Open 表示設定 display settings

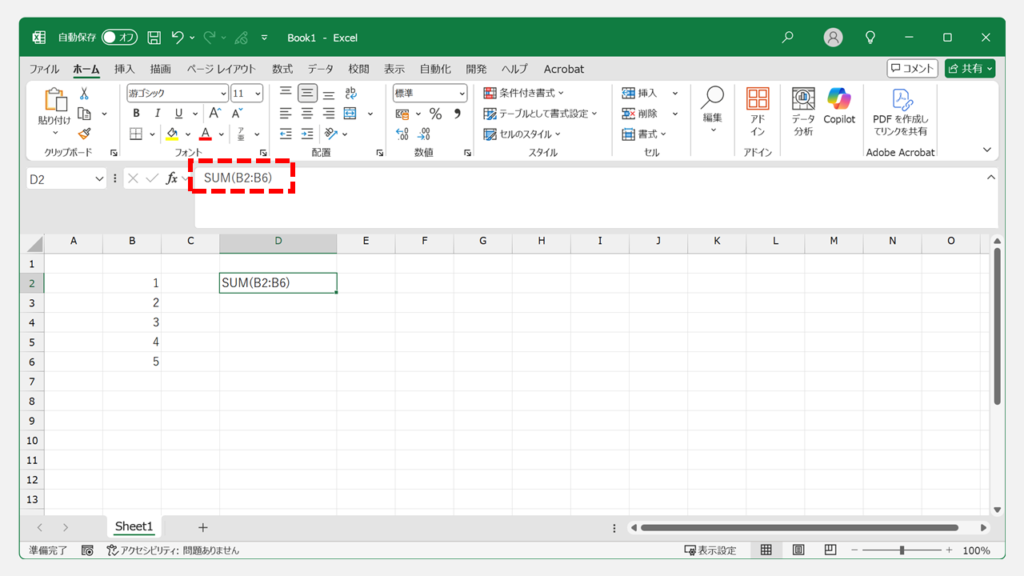[710, 551]
